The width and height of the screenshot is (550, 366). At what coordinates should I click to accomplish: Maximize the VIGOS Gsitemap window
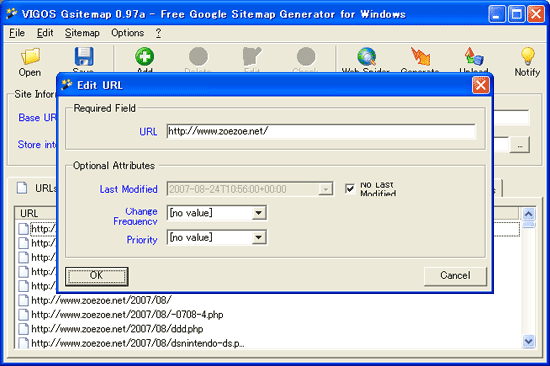[517, 14]
